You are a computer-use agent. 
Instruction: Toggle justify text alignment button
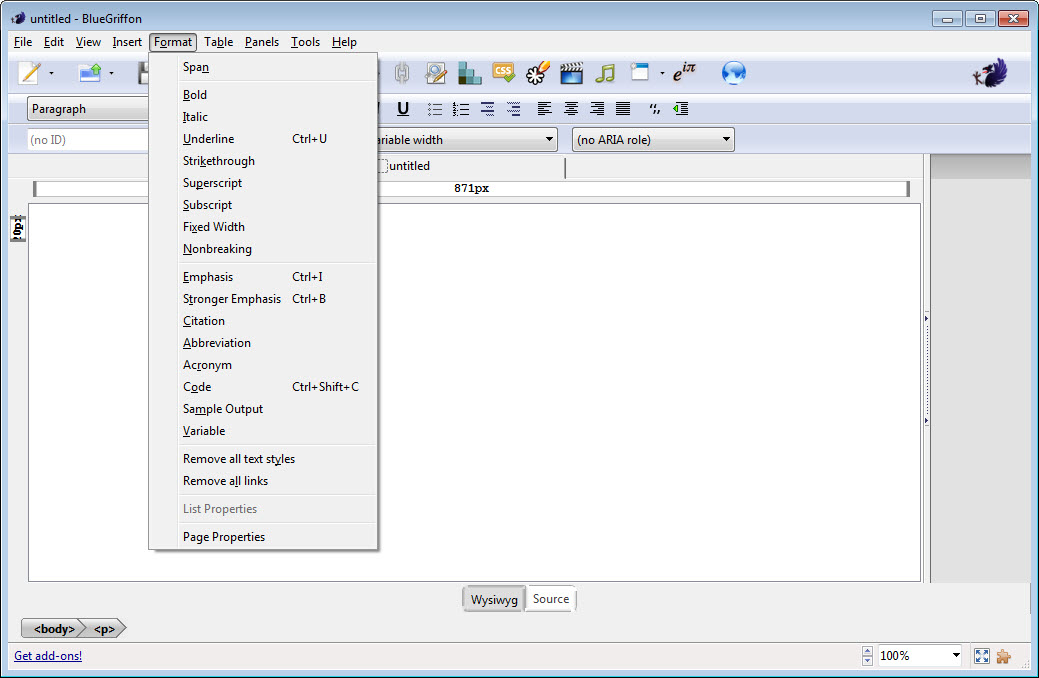click(x=622, y=109)
